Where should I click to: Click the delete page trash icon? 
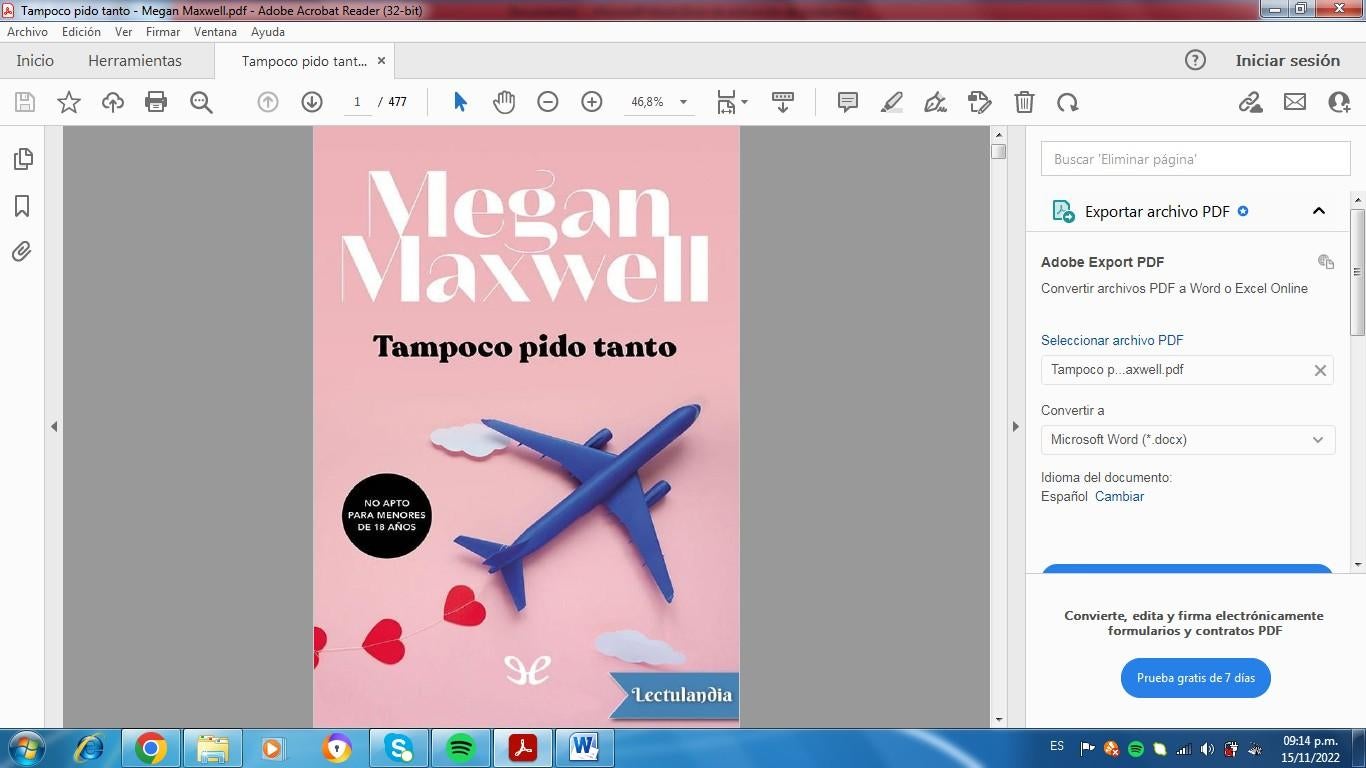1024,102
